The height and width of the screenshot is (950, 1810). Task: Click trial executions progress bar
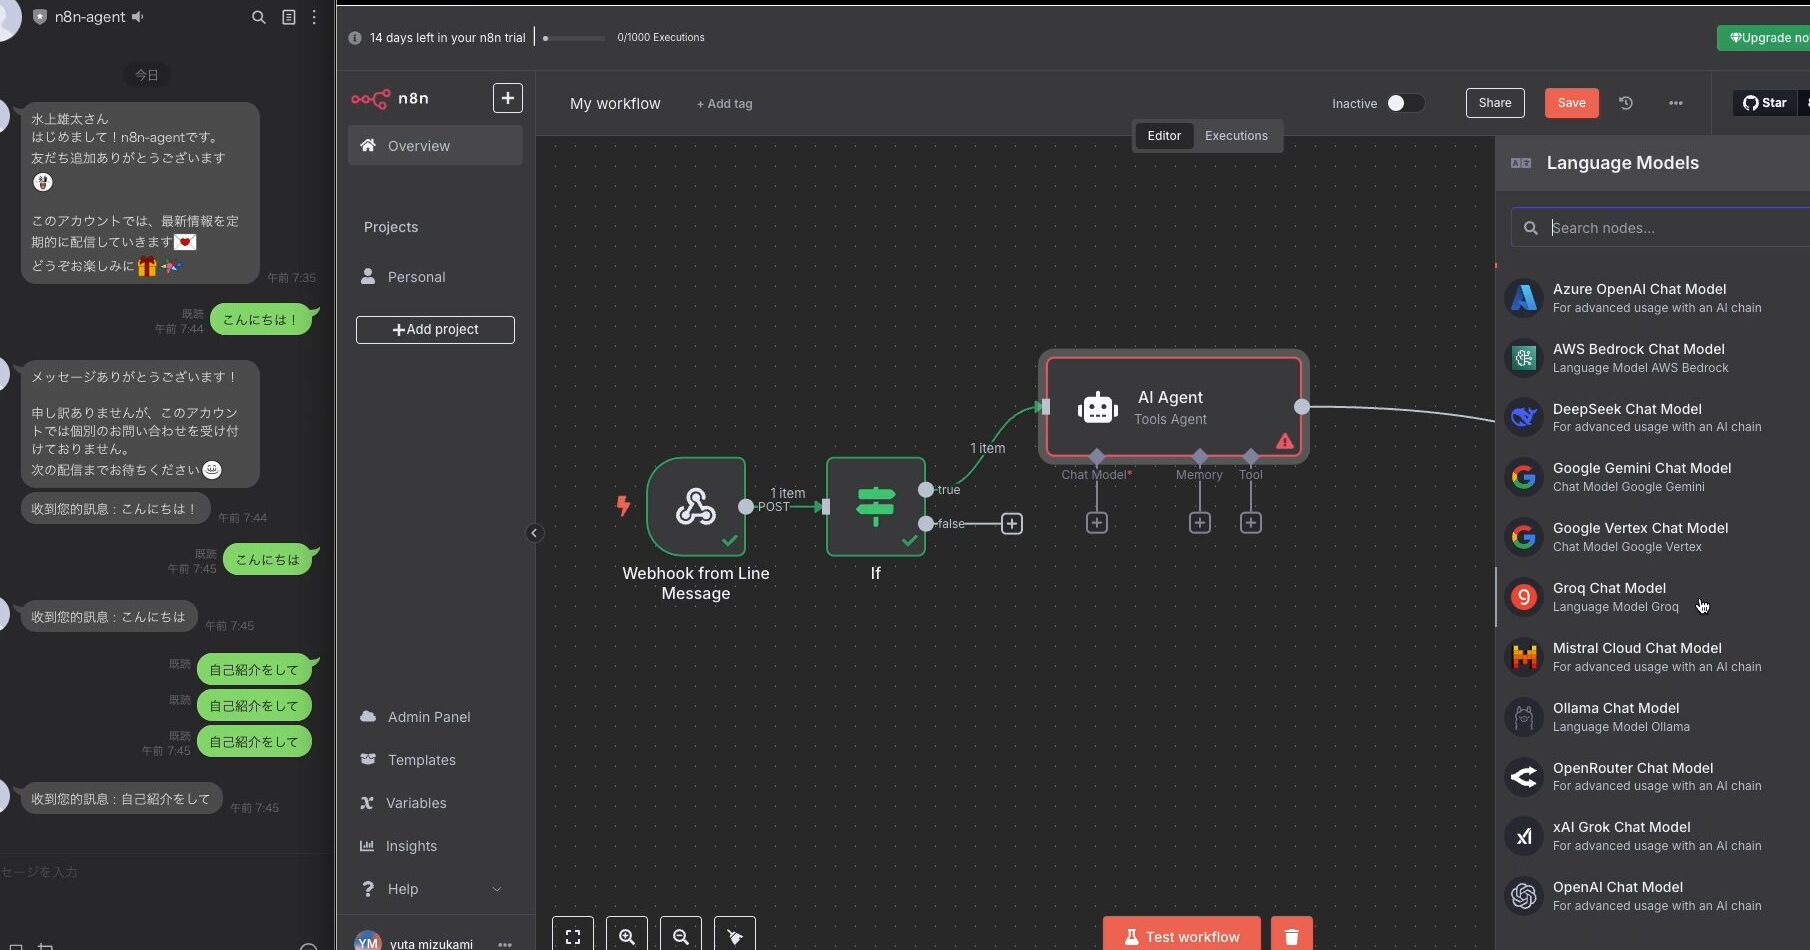pos(574,38)
